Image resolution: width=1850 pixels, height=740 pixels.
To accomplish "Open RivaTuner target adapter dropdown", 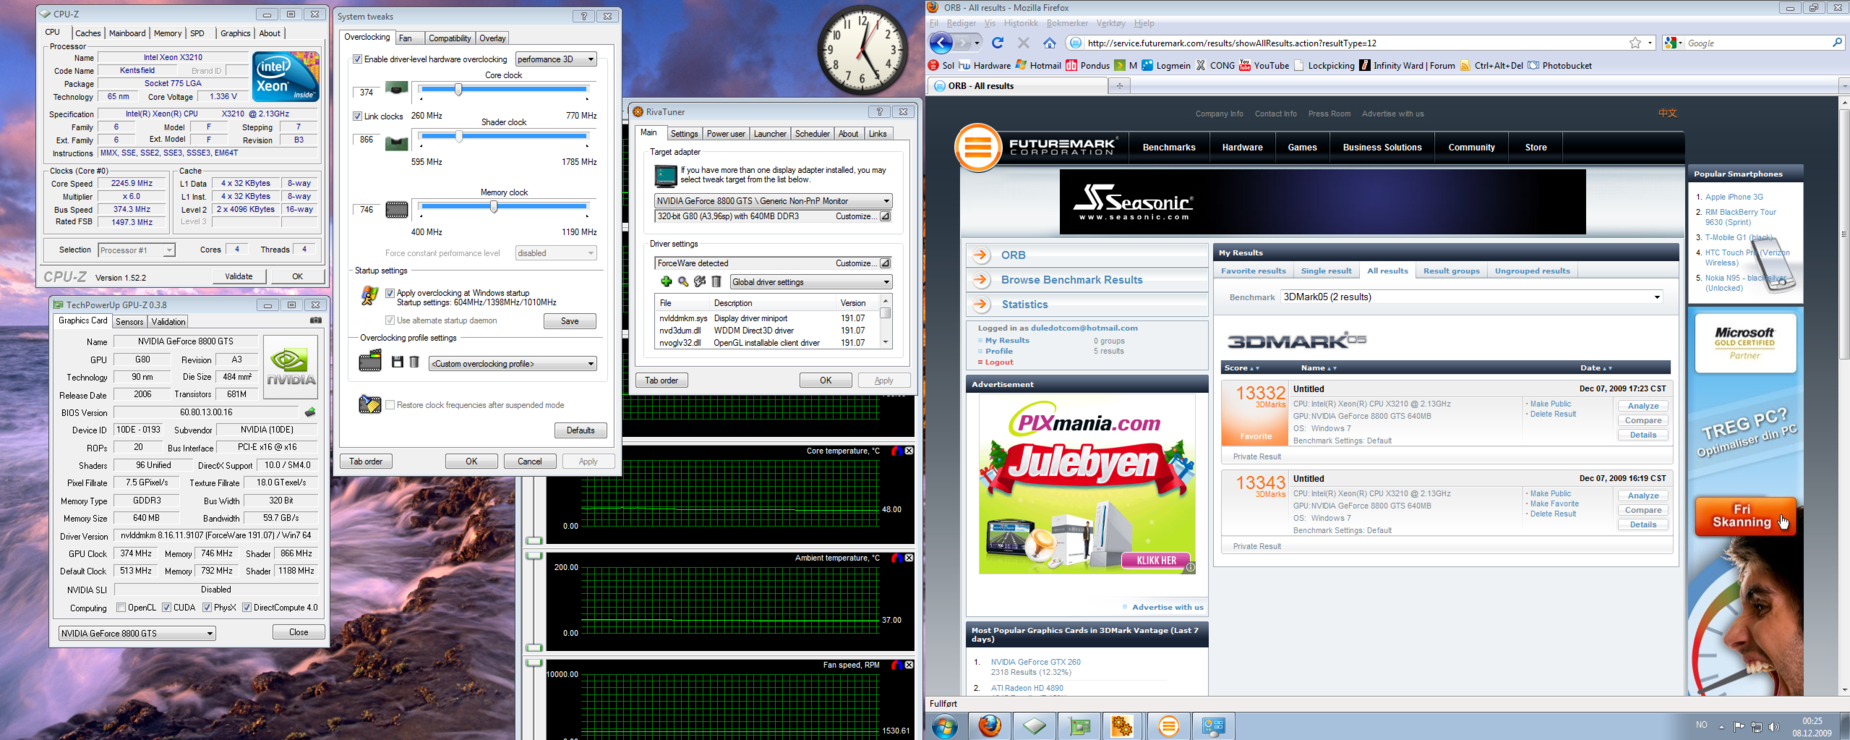I will coord(772,201).
